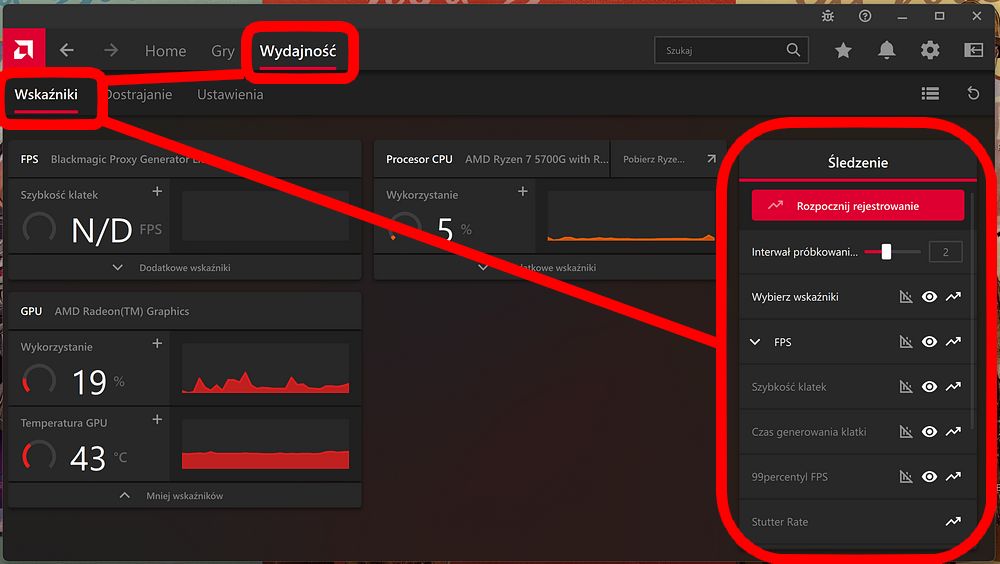Toggle the sidebar panel icon
The image size is (1000, 564).
(973, 50)
